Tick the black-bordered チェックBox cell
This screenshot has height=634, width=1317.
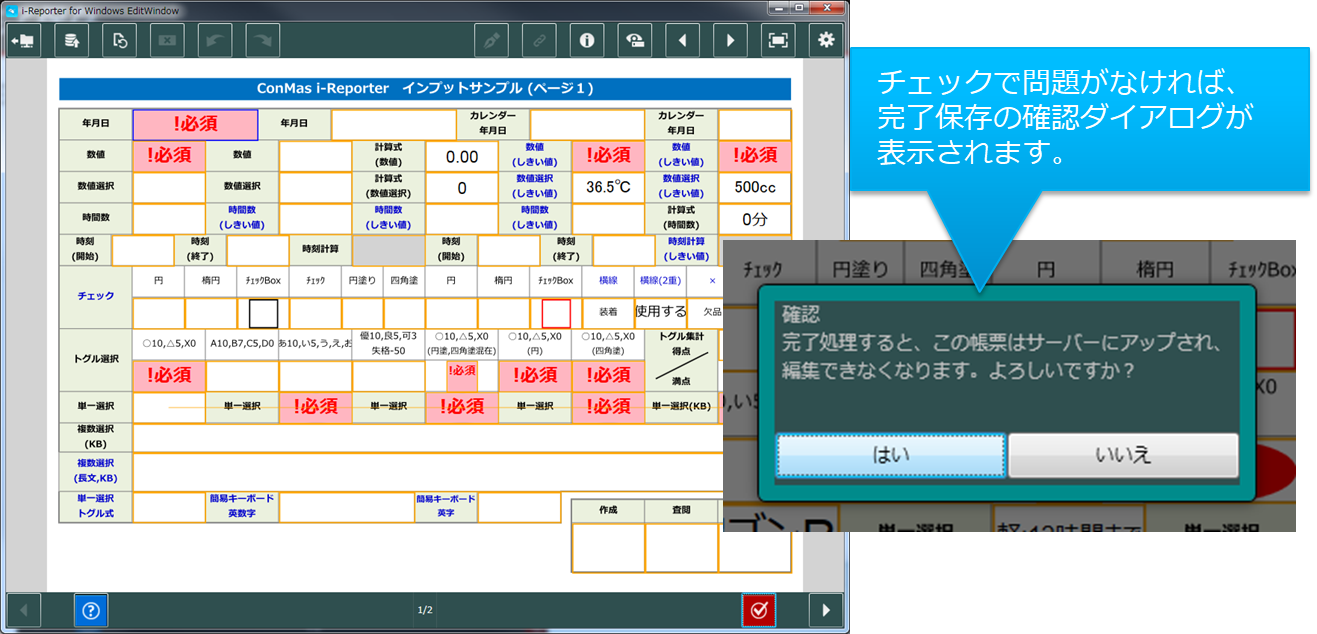[x=263, y=314]
